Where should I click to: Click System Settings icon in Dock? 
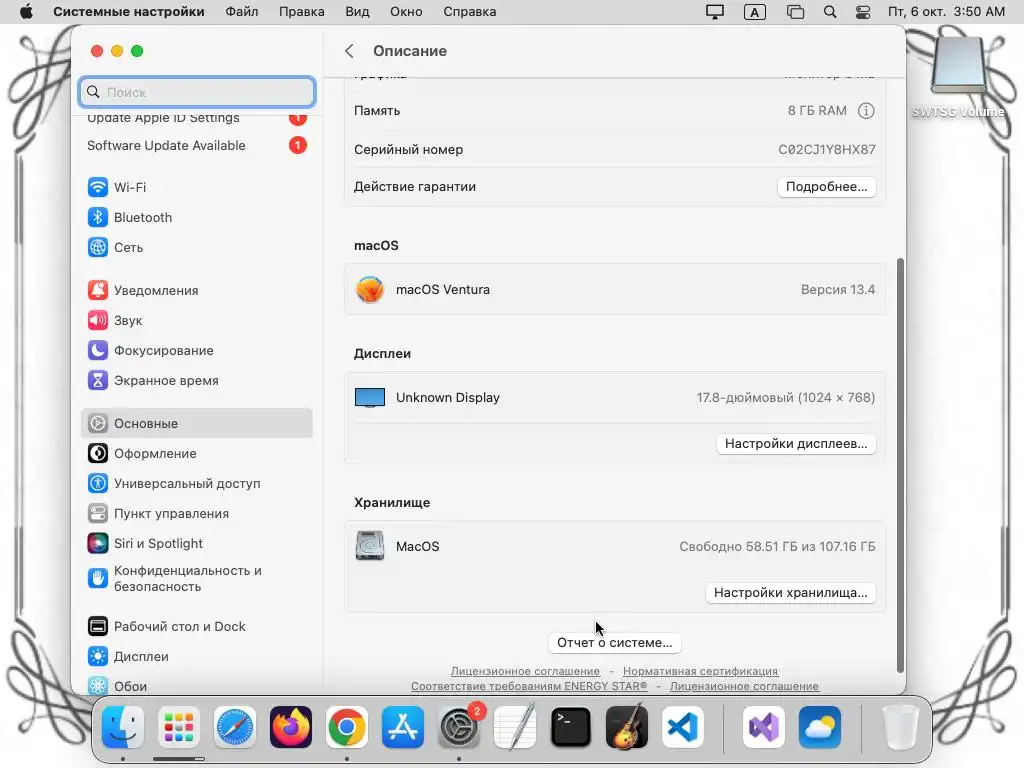point(458,727)
